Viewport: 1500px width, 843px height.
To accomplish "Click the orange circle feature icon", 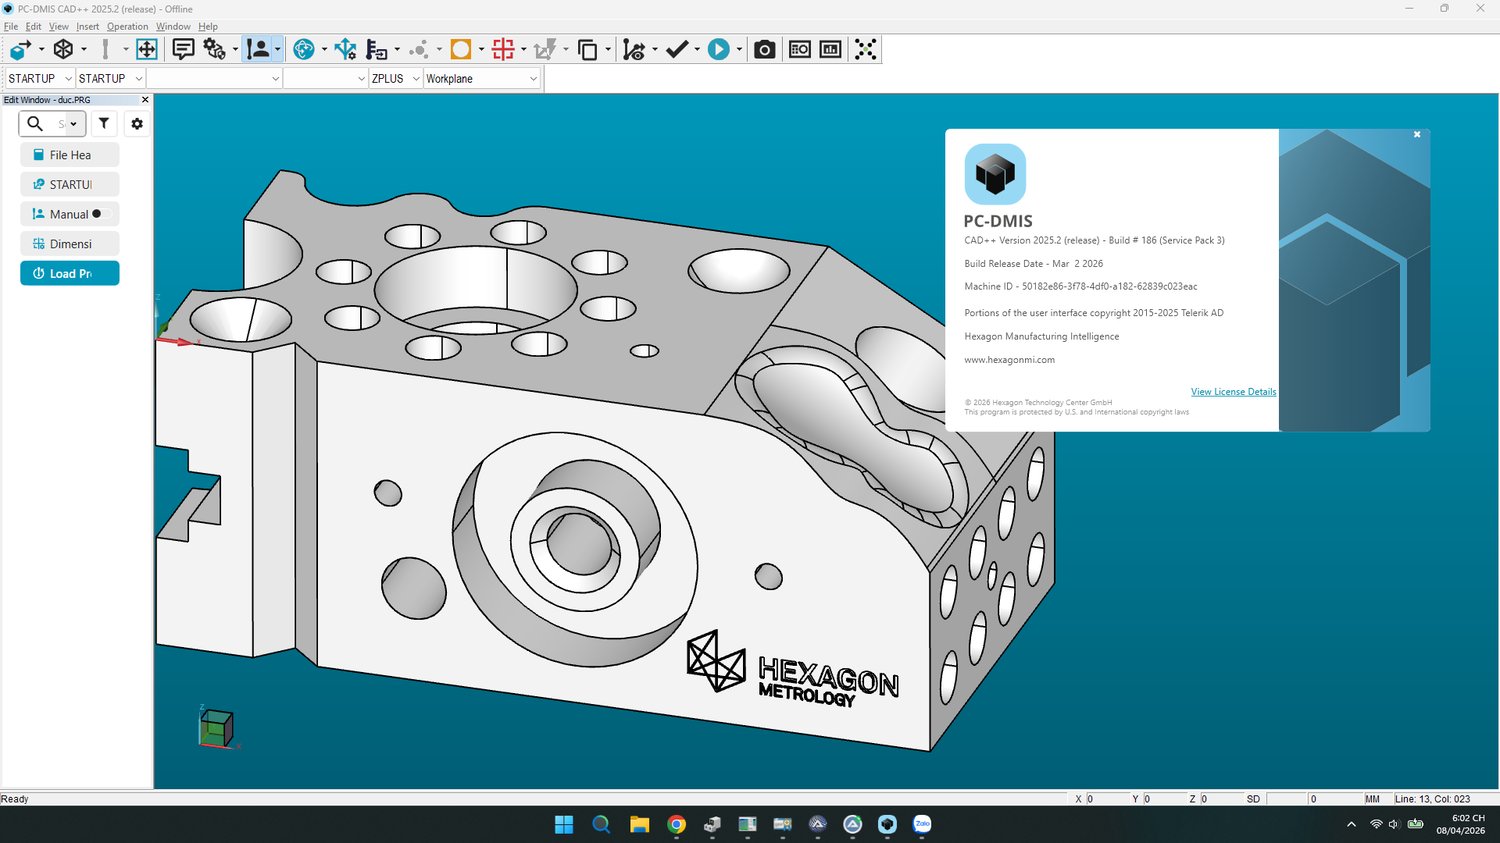I will 461,49.
